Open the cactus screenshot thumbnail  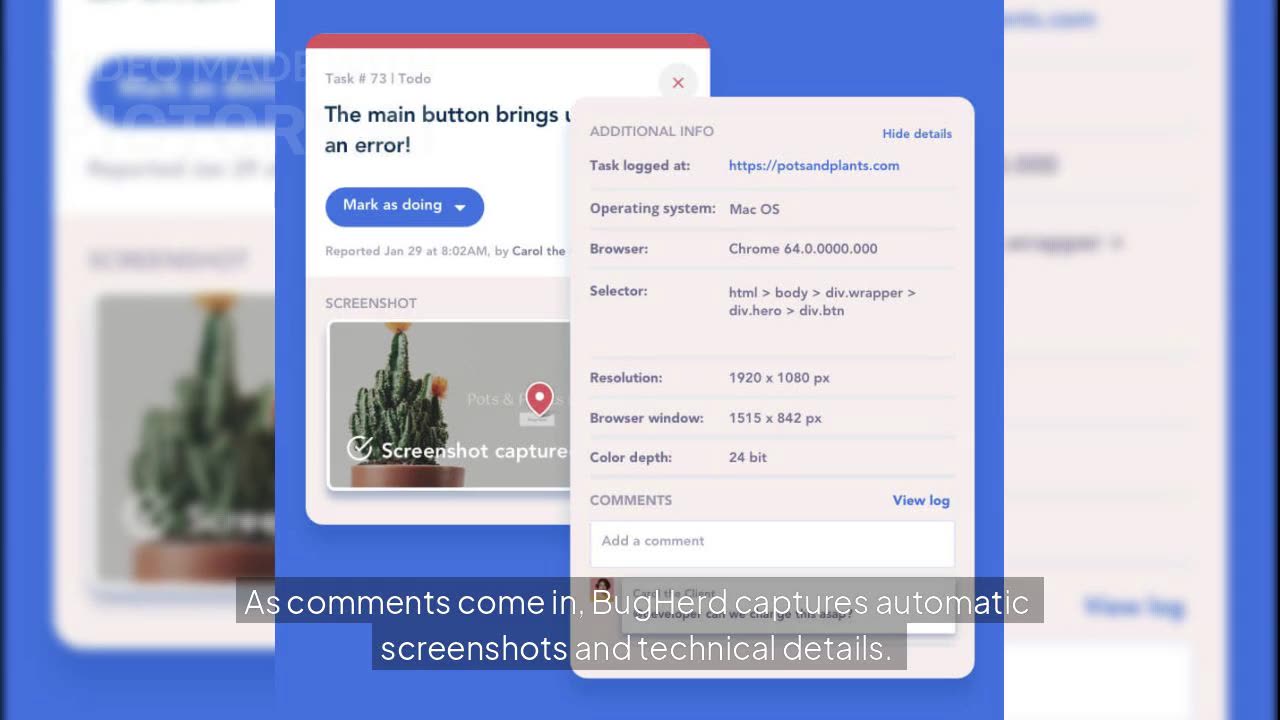(x=449, y=405)
